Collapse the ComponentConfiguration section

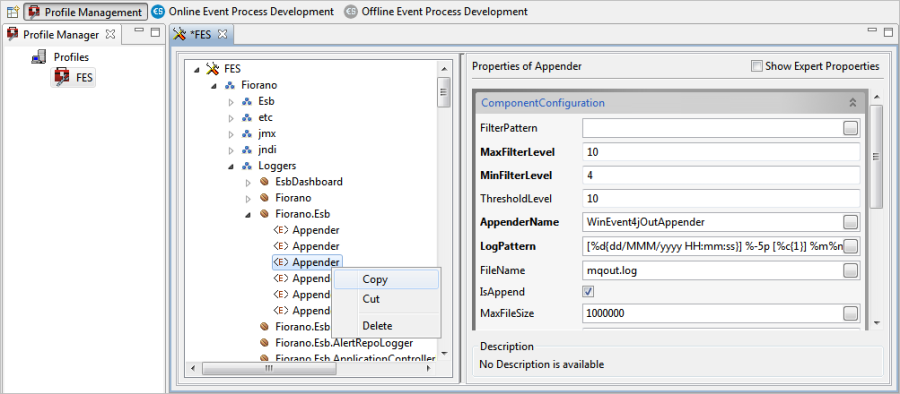852,103
